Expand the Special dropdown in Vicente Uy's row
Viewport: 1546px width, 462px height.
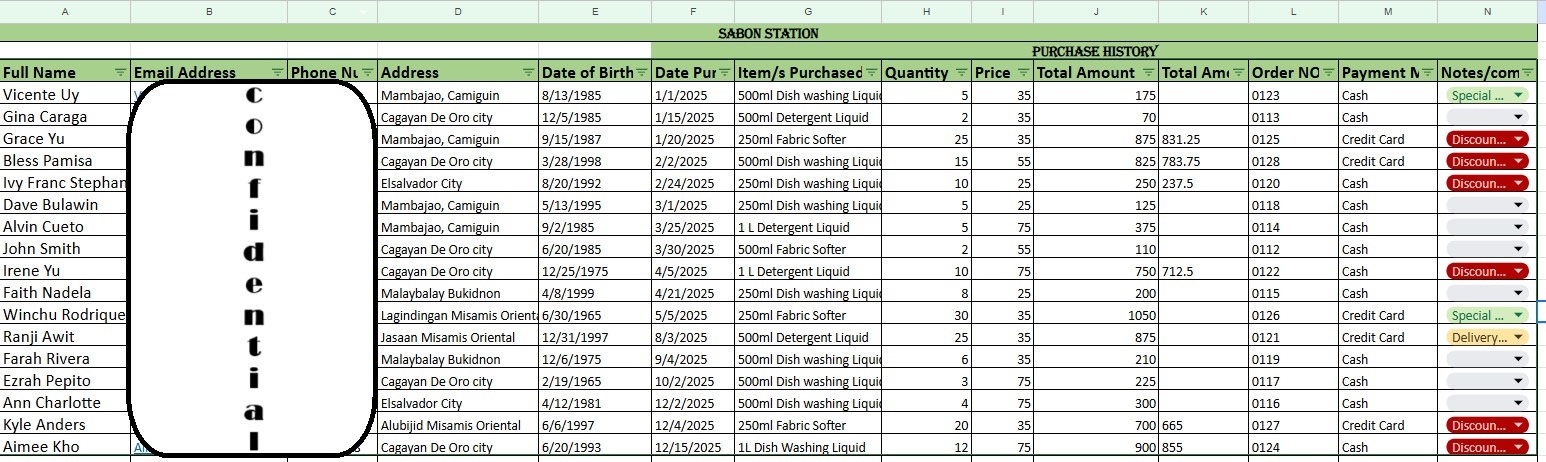(1519, 95)
